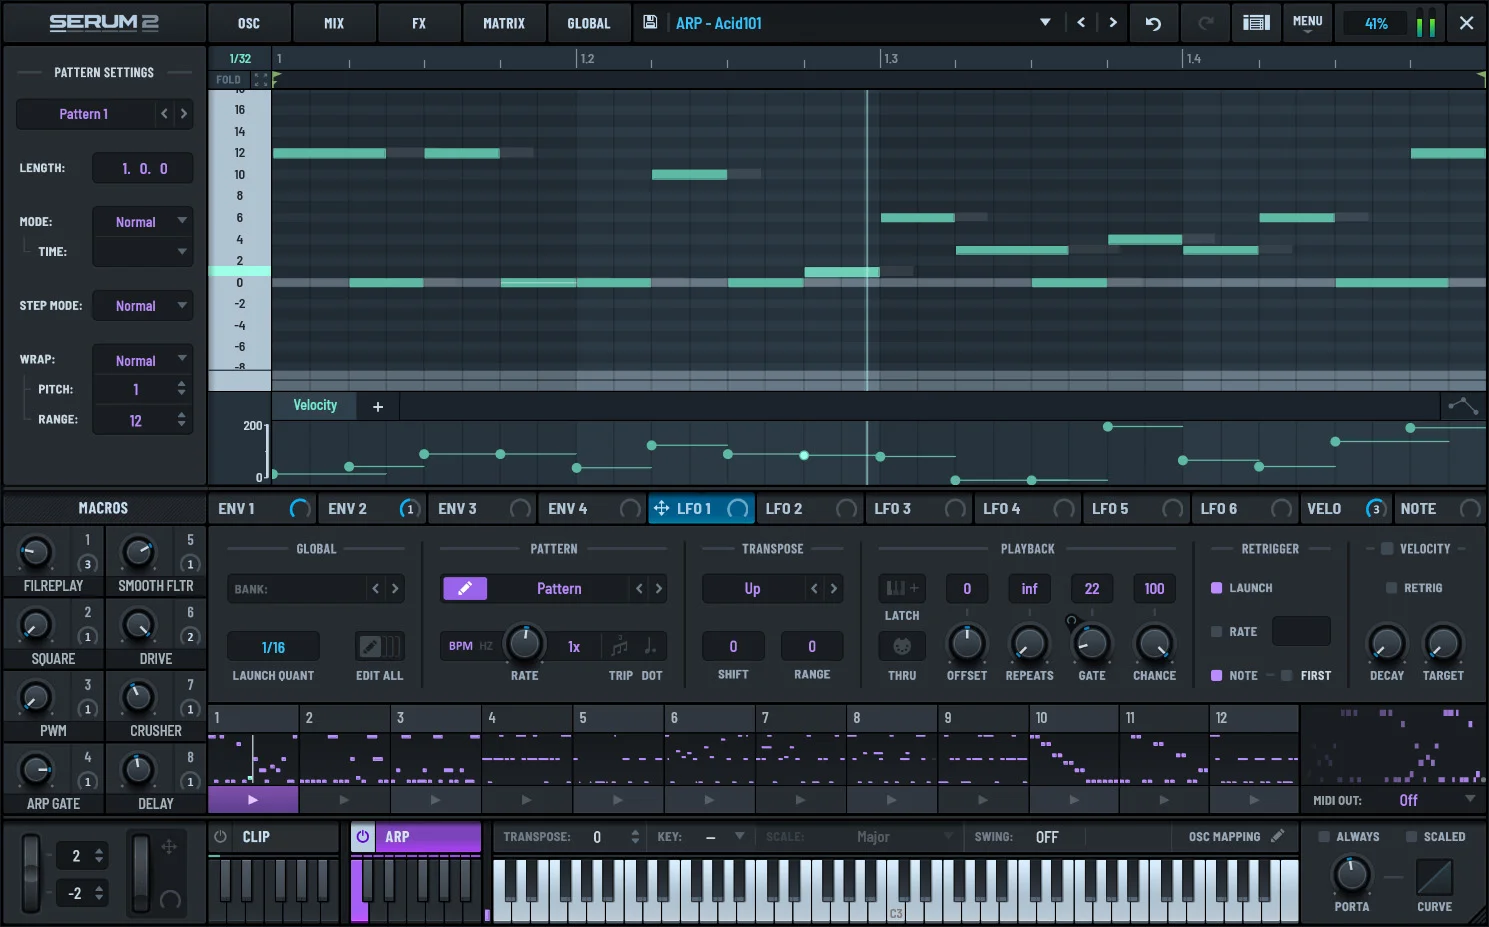
Task: Open the MENU button
Action: tap(1307, 23)
